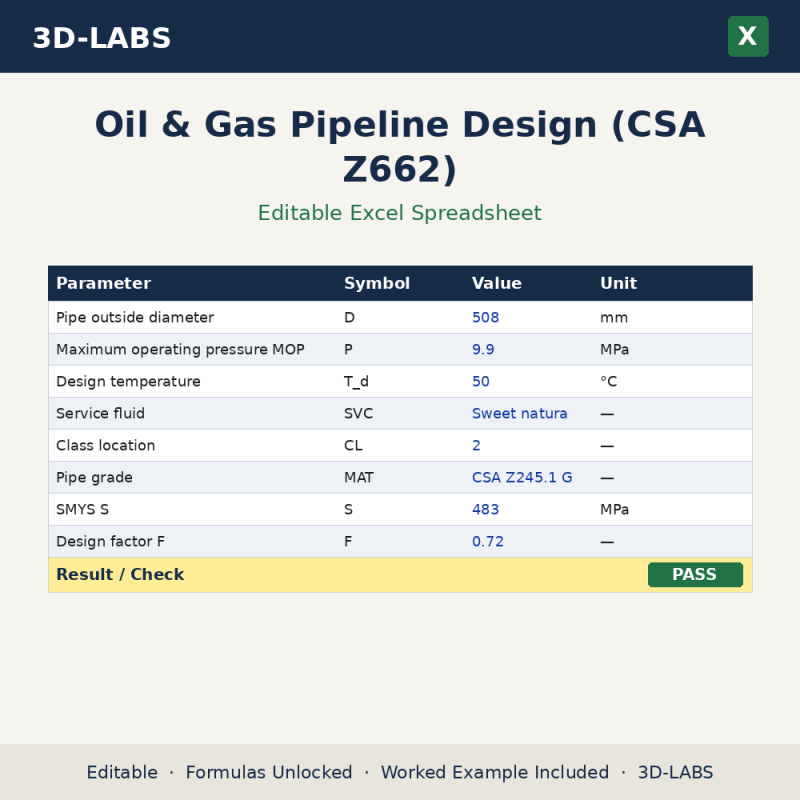Viewport: 800px width, 800px height.
Task: Click the Editable Excel Spreadsheet subtitle
Action: [x=399, y=213]
